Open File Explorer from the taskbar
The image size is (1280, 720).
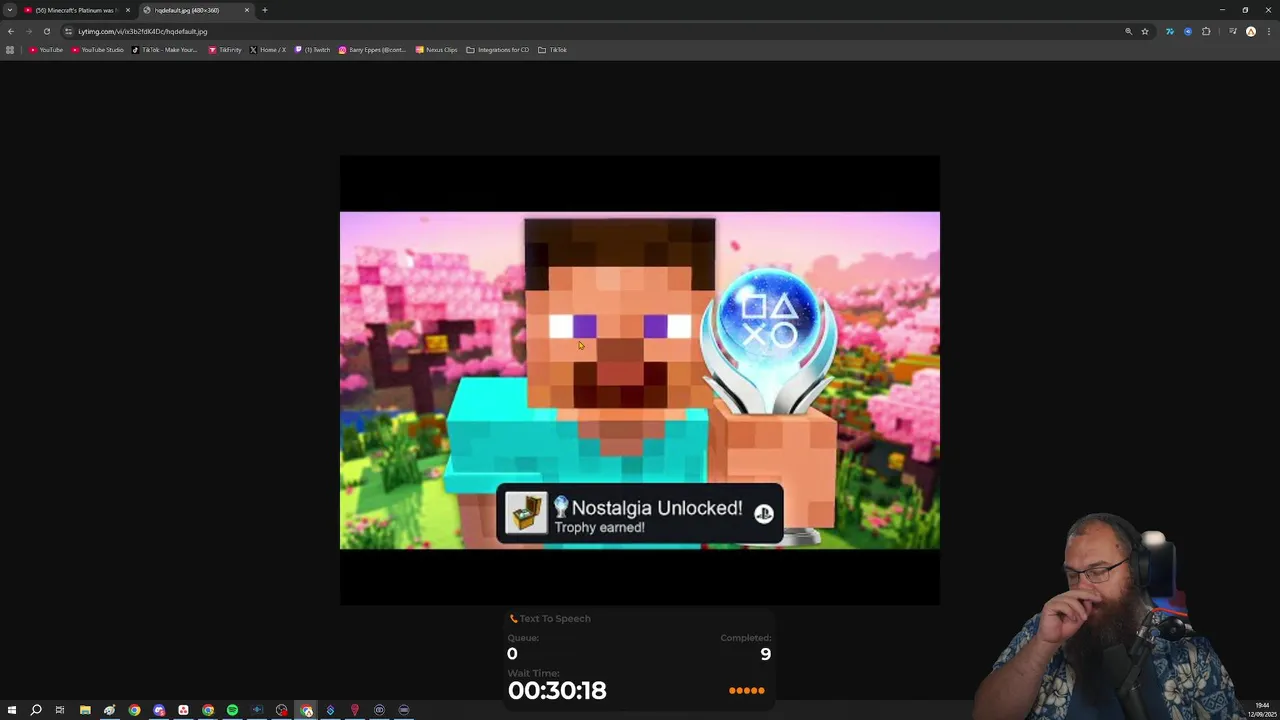(x=85, y=710)
